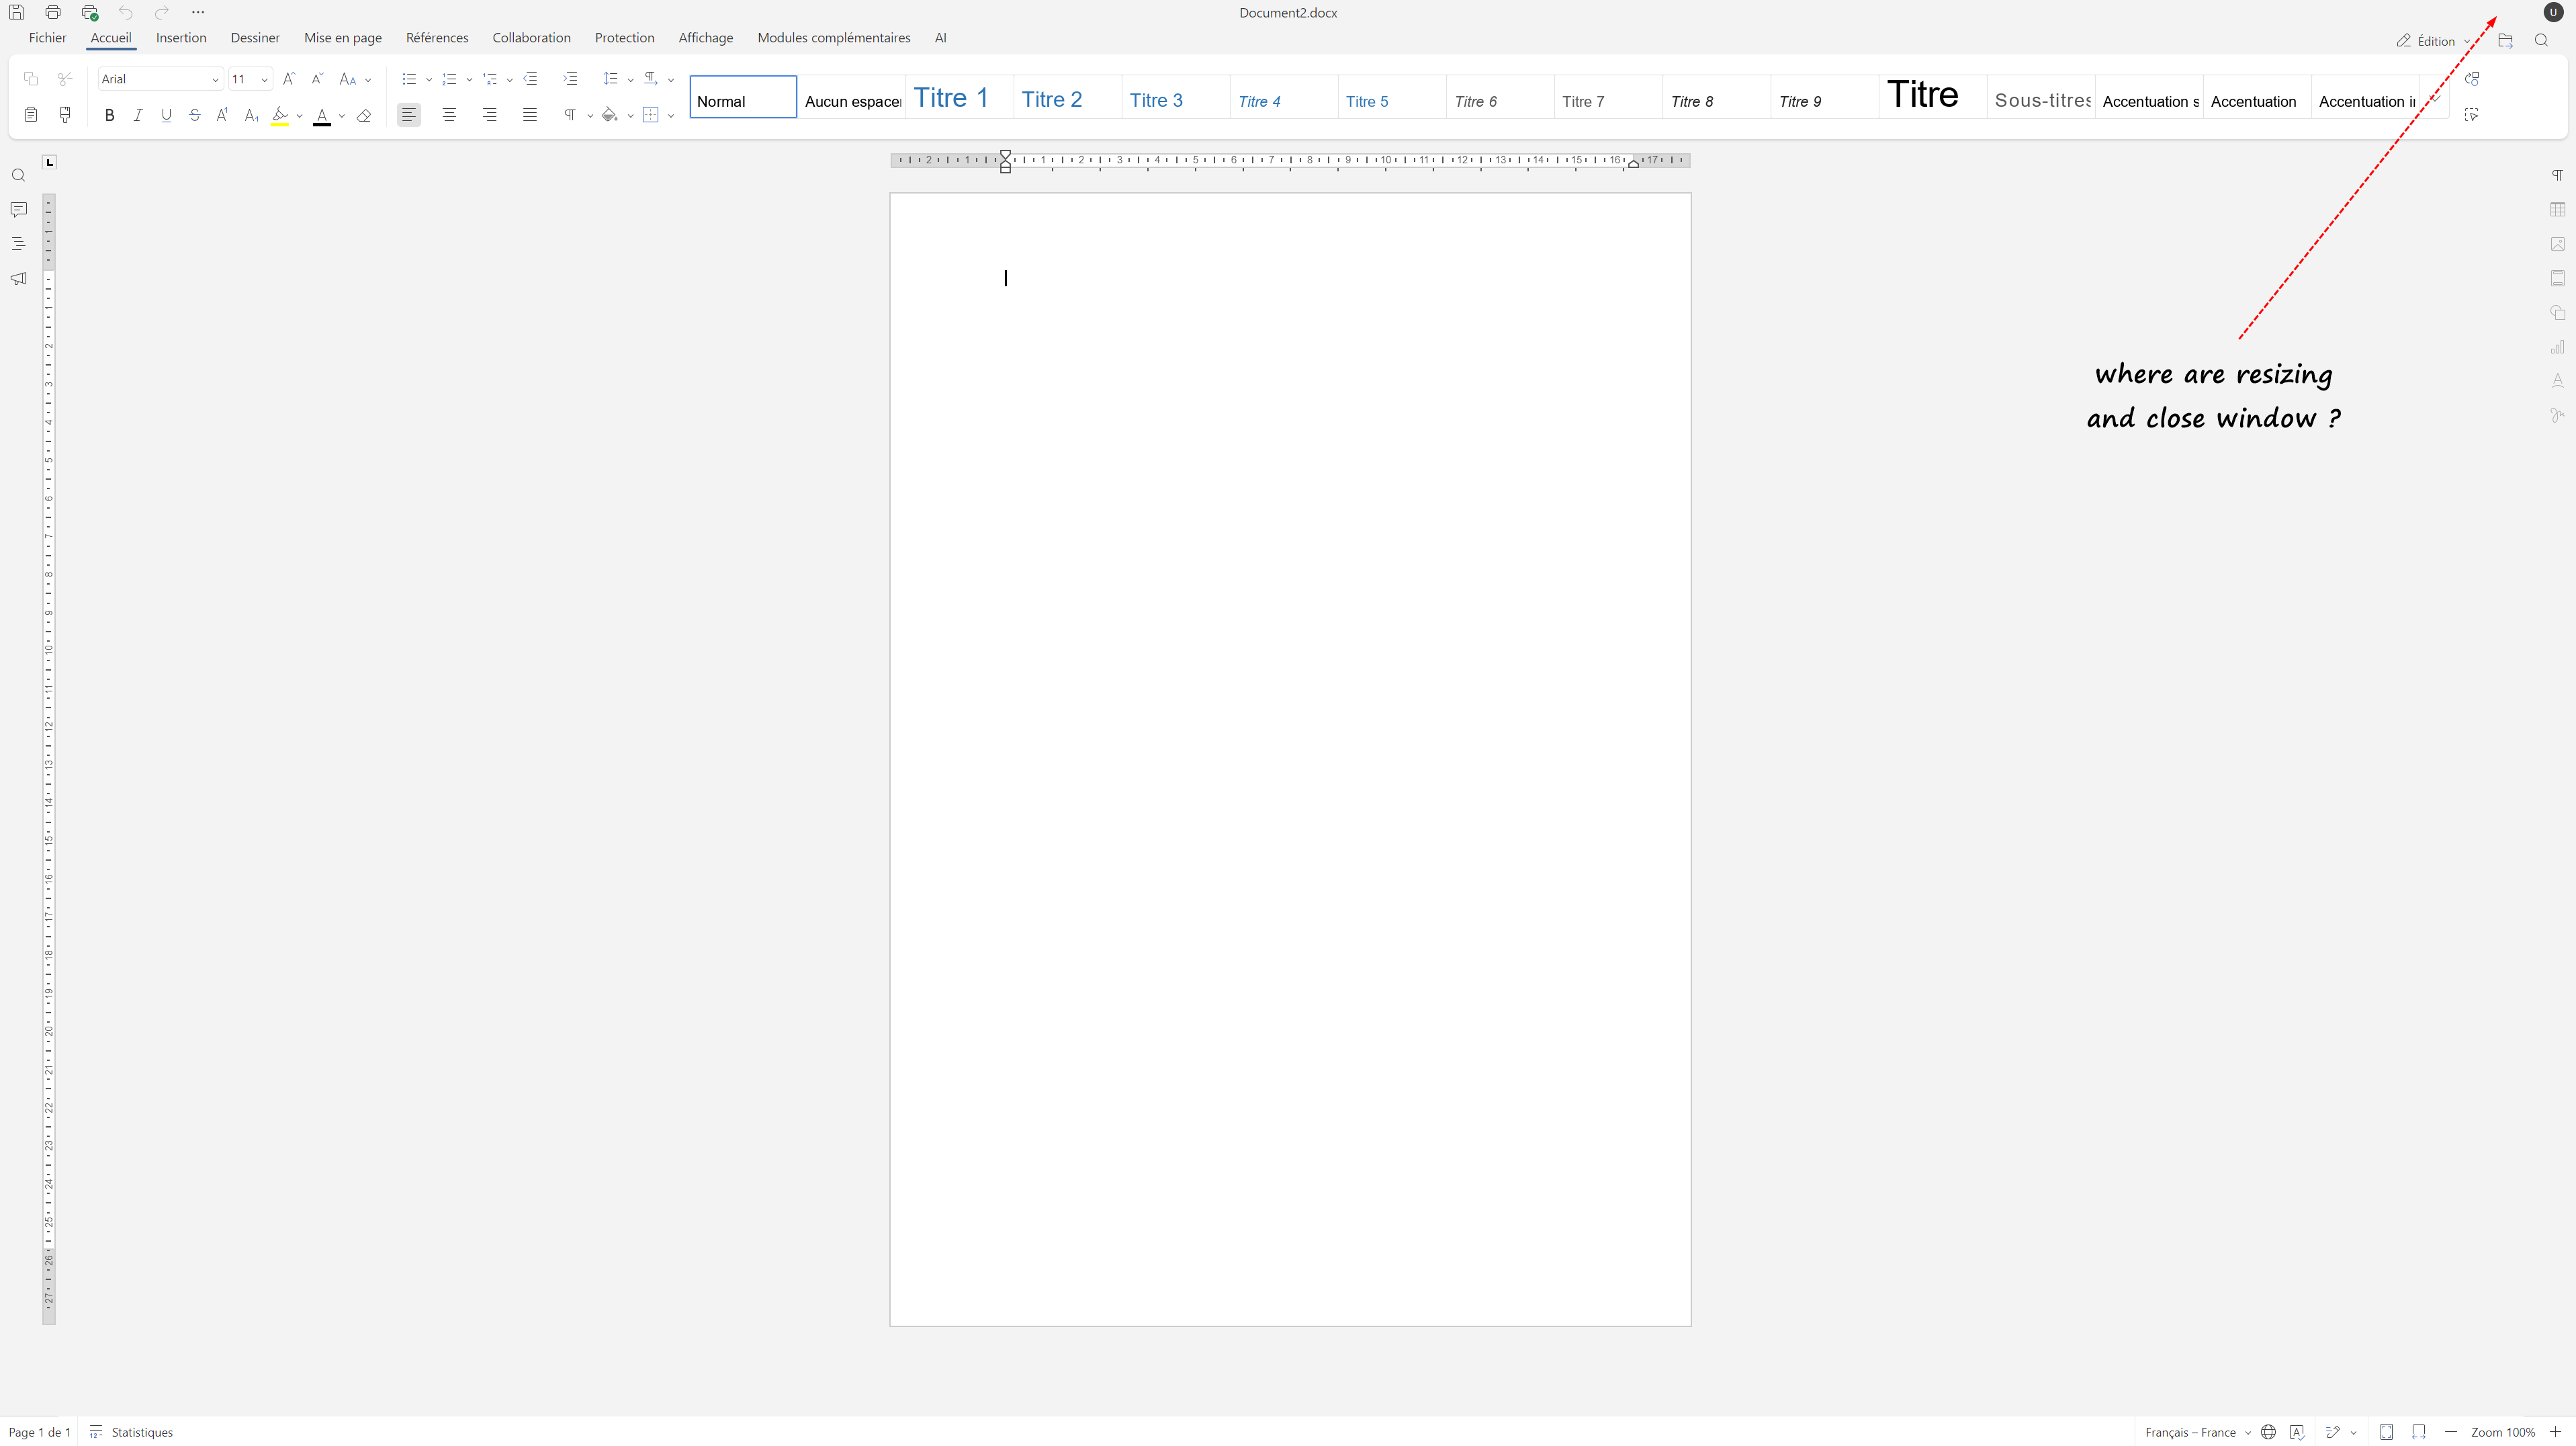Click the font color red A swatch
The height and width of the screenshot is (1446, 2576).
click(321, 116)
